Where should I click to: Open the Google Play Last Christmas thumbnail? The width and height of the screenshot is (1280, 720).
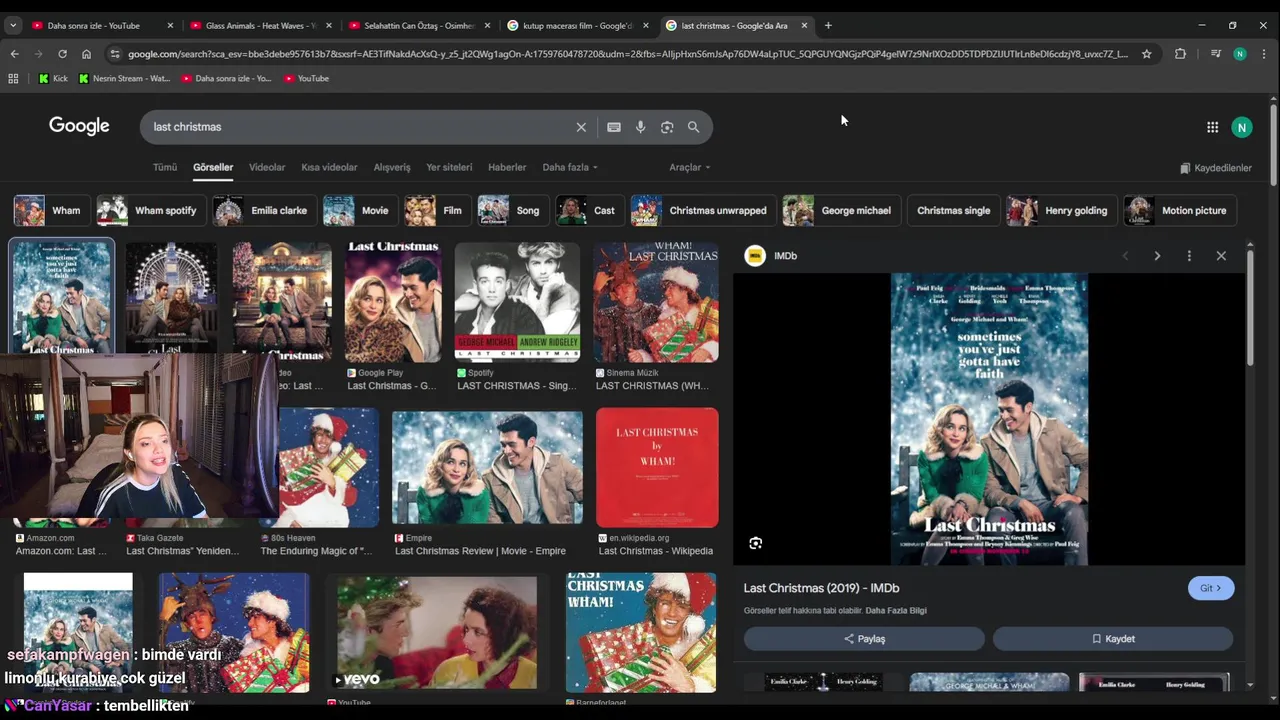pos(393,301)
